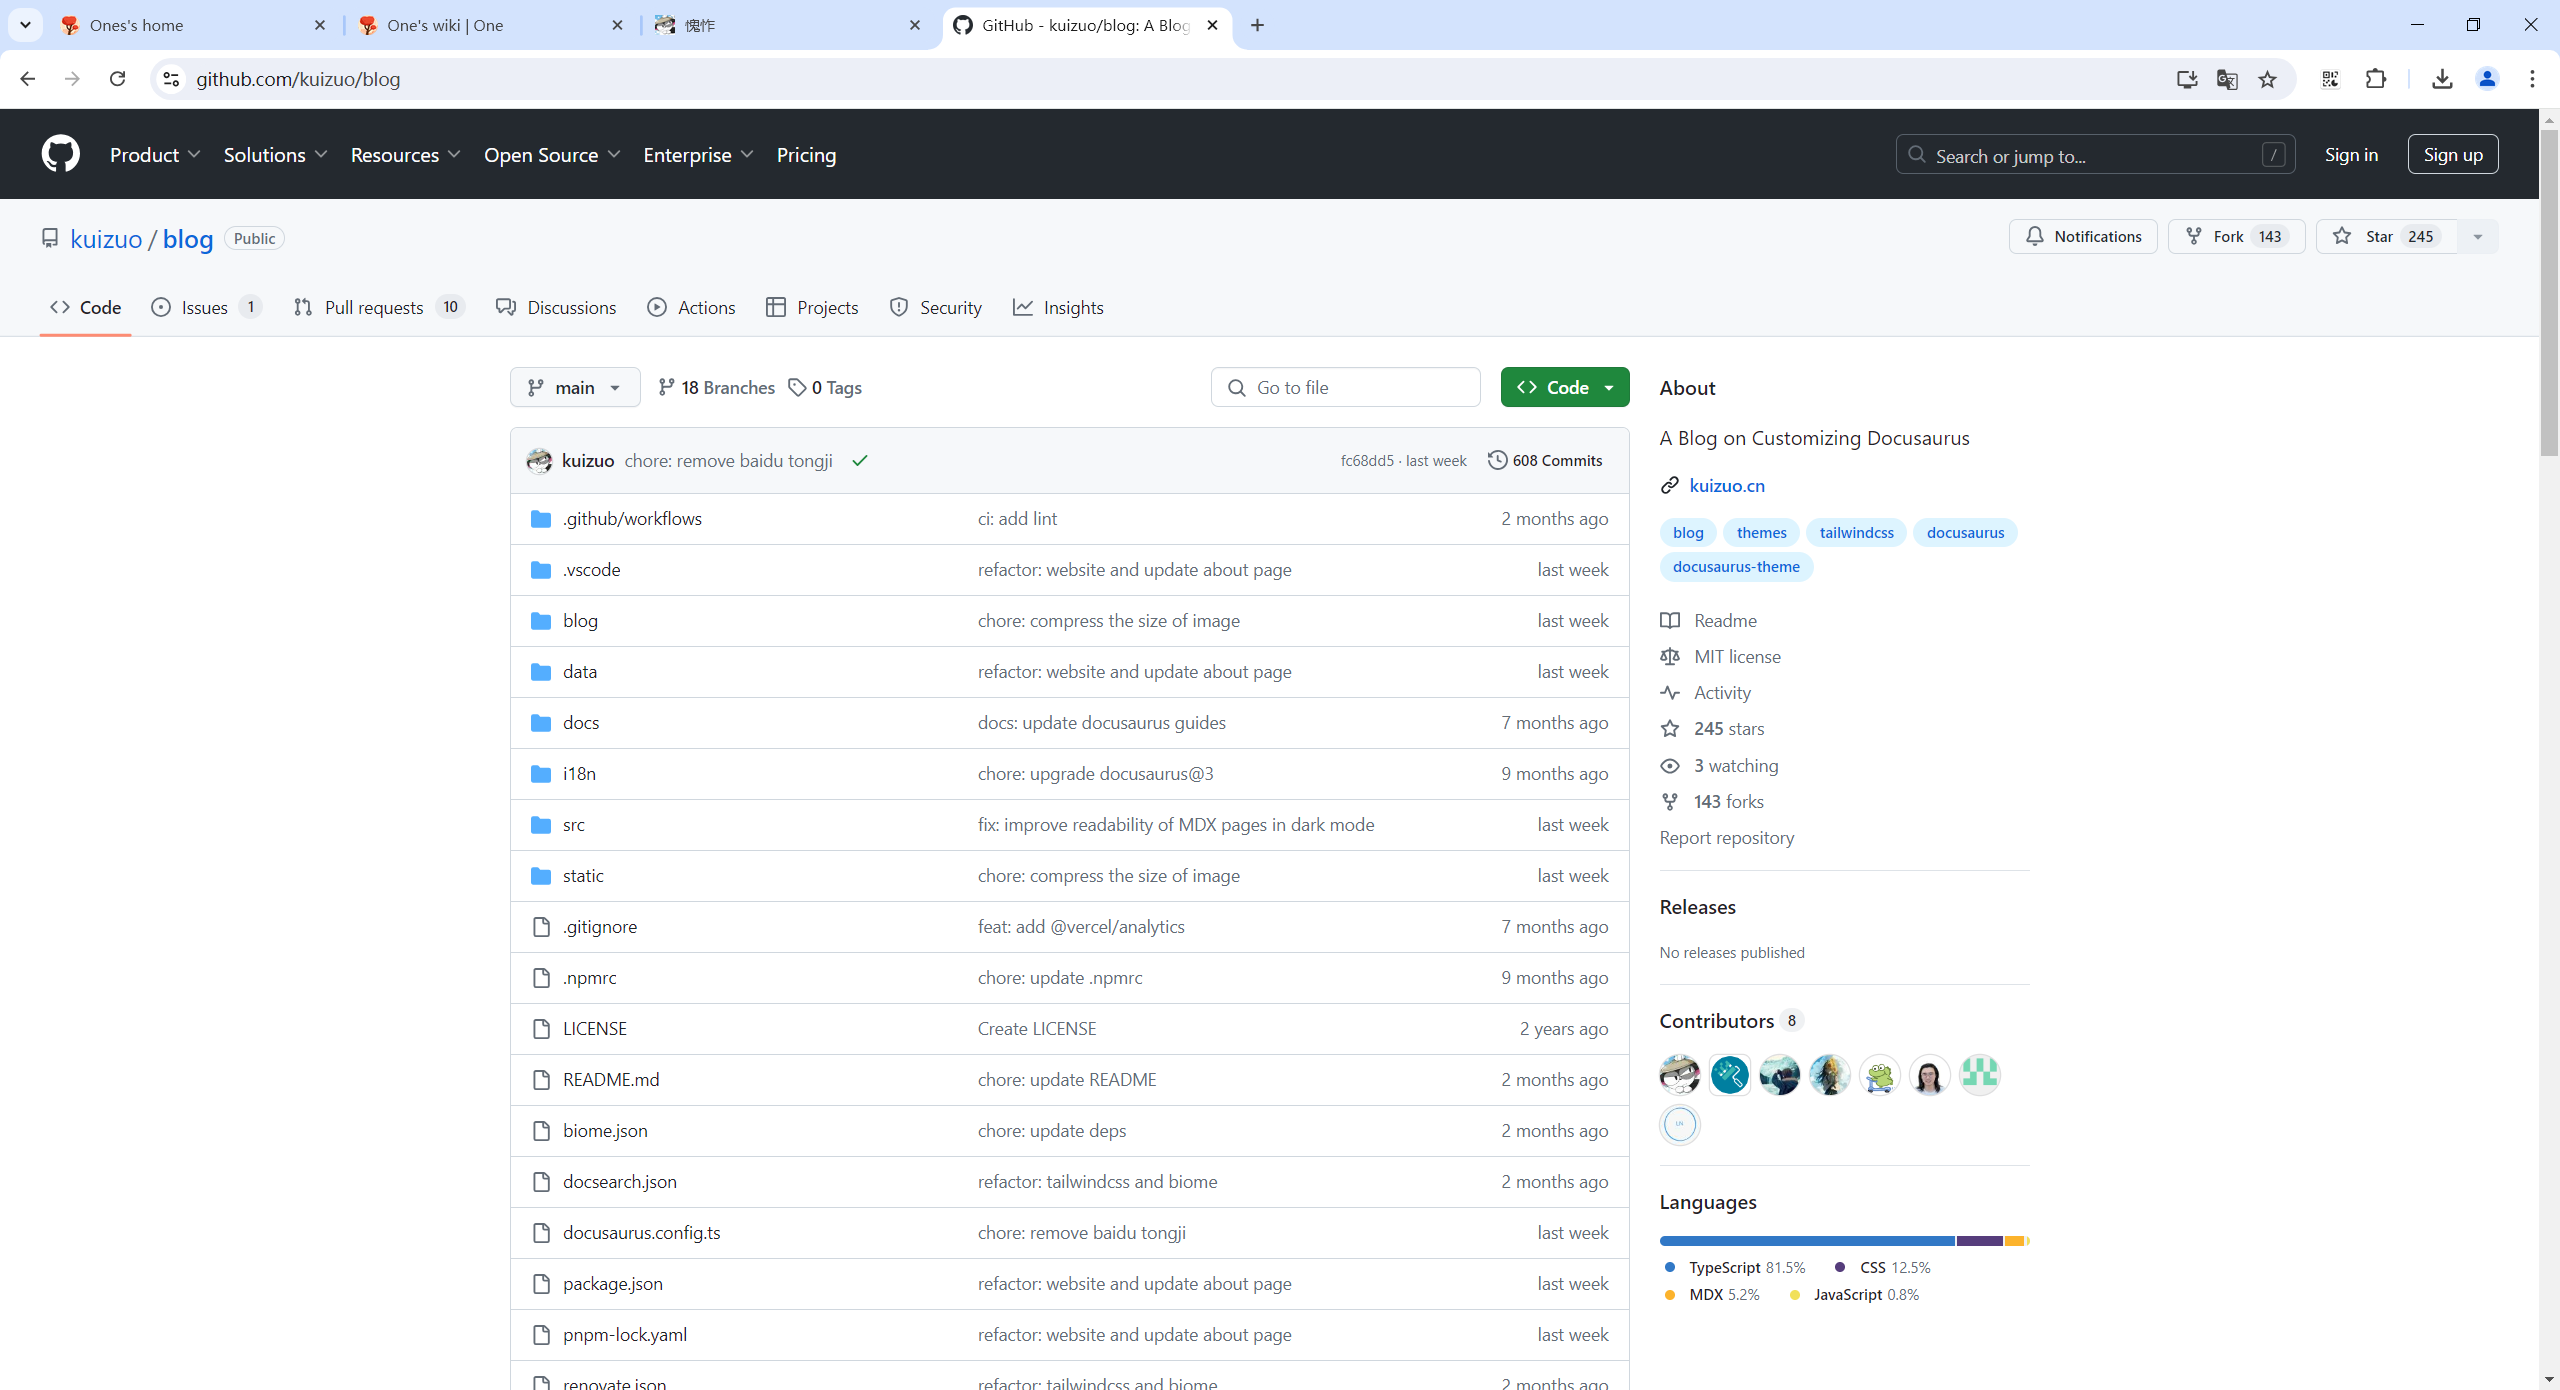
Task: Open the star lists dropdown arrow
Action: [x=2478, y=237]
